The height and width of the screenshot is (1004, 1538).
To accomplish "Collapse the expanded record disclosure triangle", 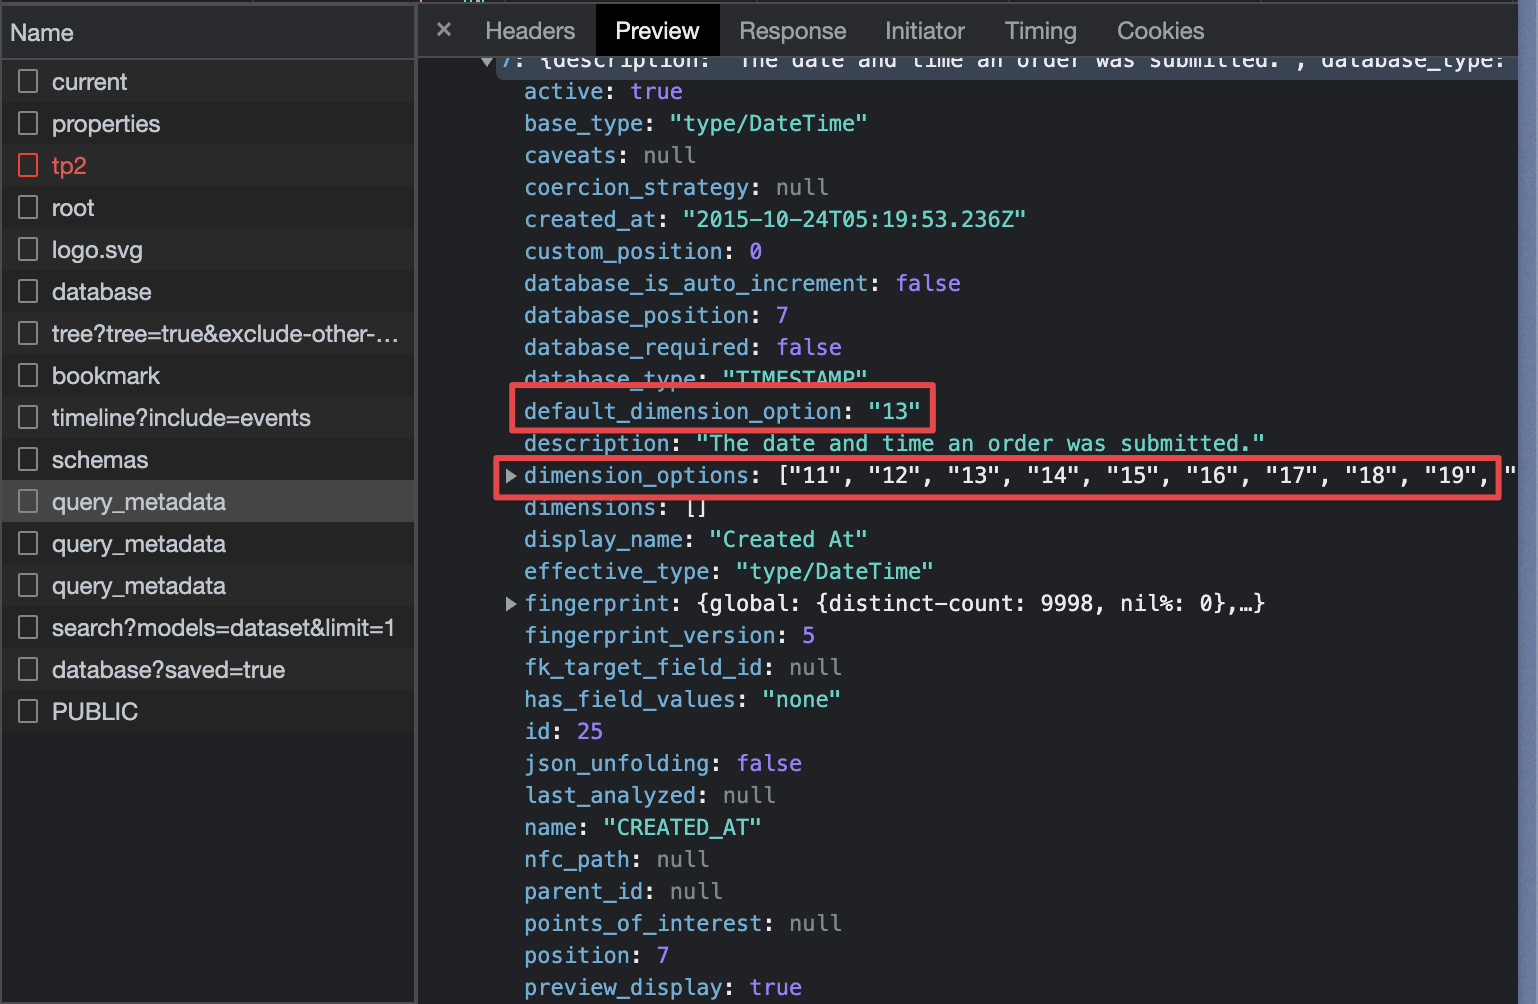I will (487, 60).
